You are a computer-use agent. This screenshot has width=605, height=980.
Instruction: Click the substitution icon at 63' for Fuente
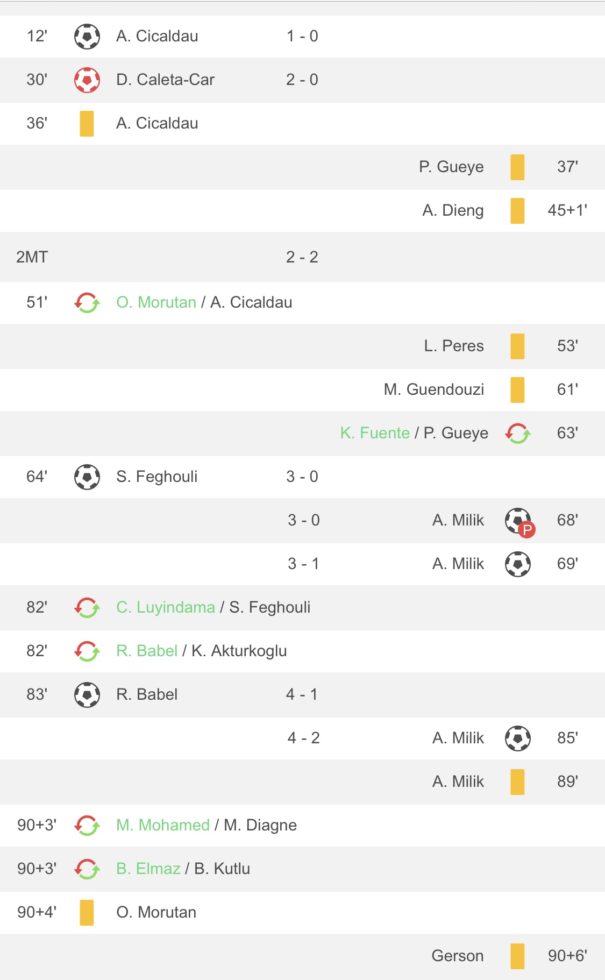[x=517, y=433]
